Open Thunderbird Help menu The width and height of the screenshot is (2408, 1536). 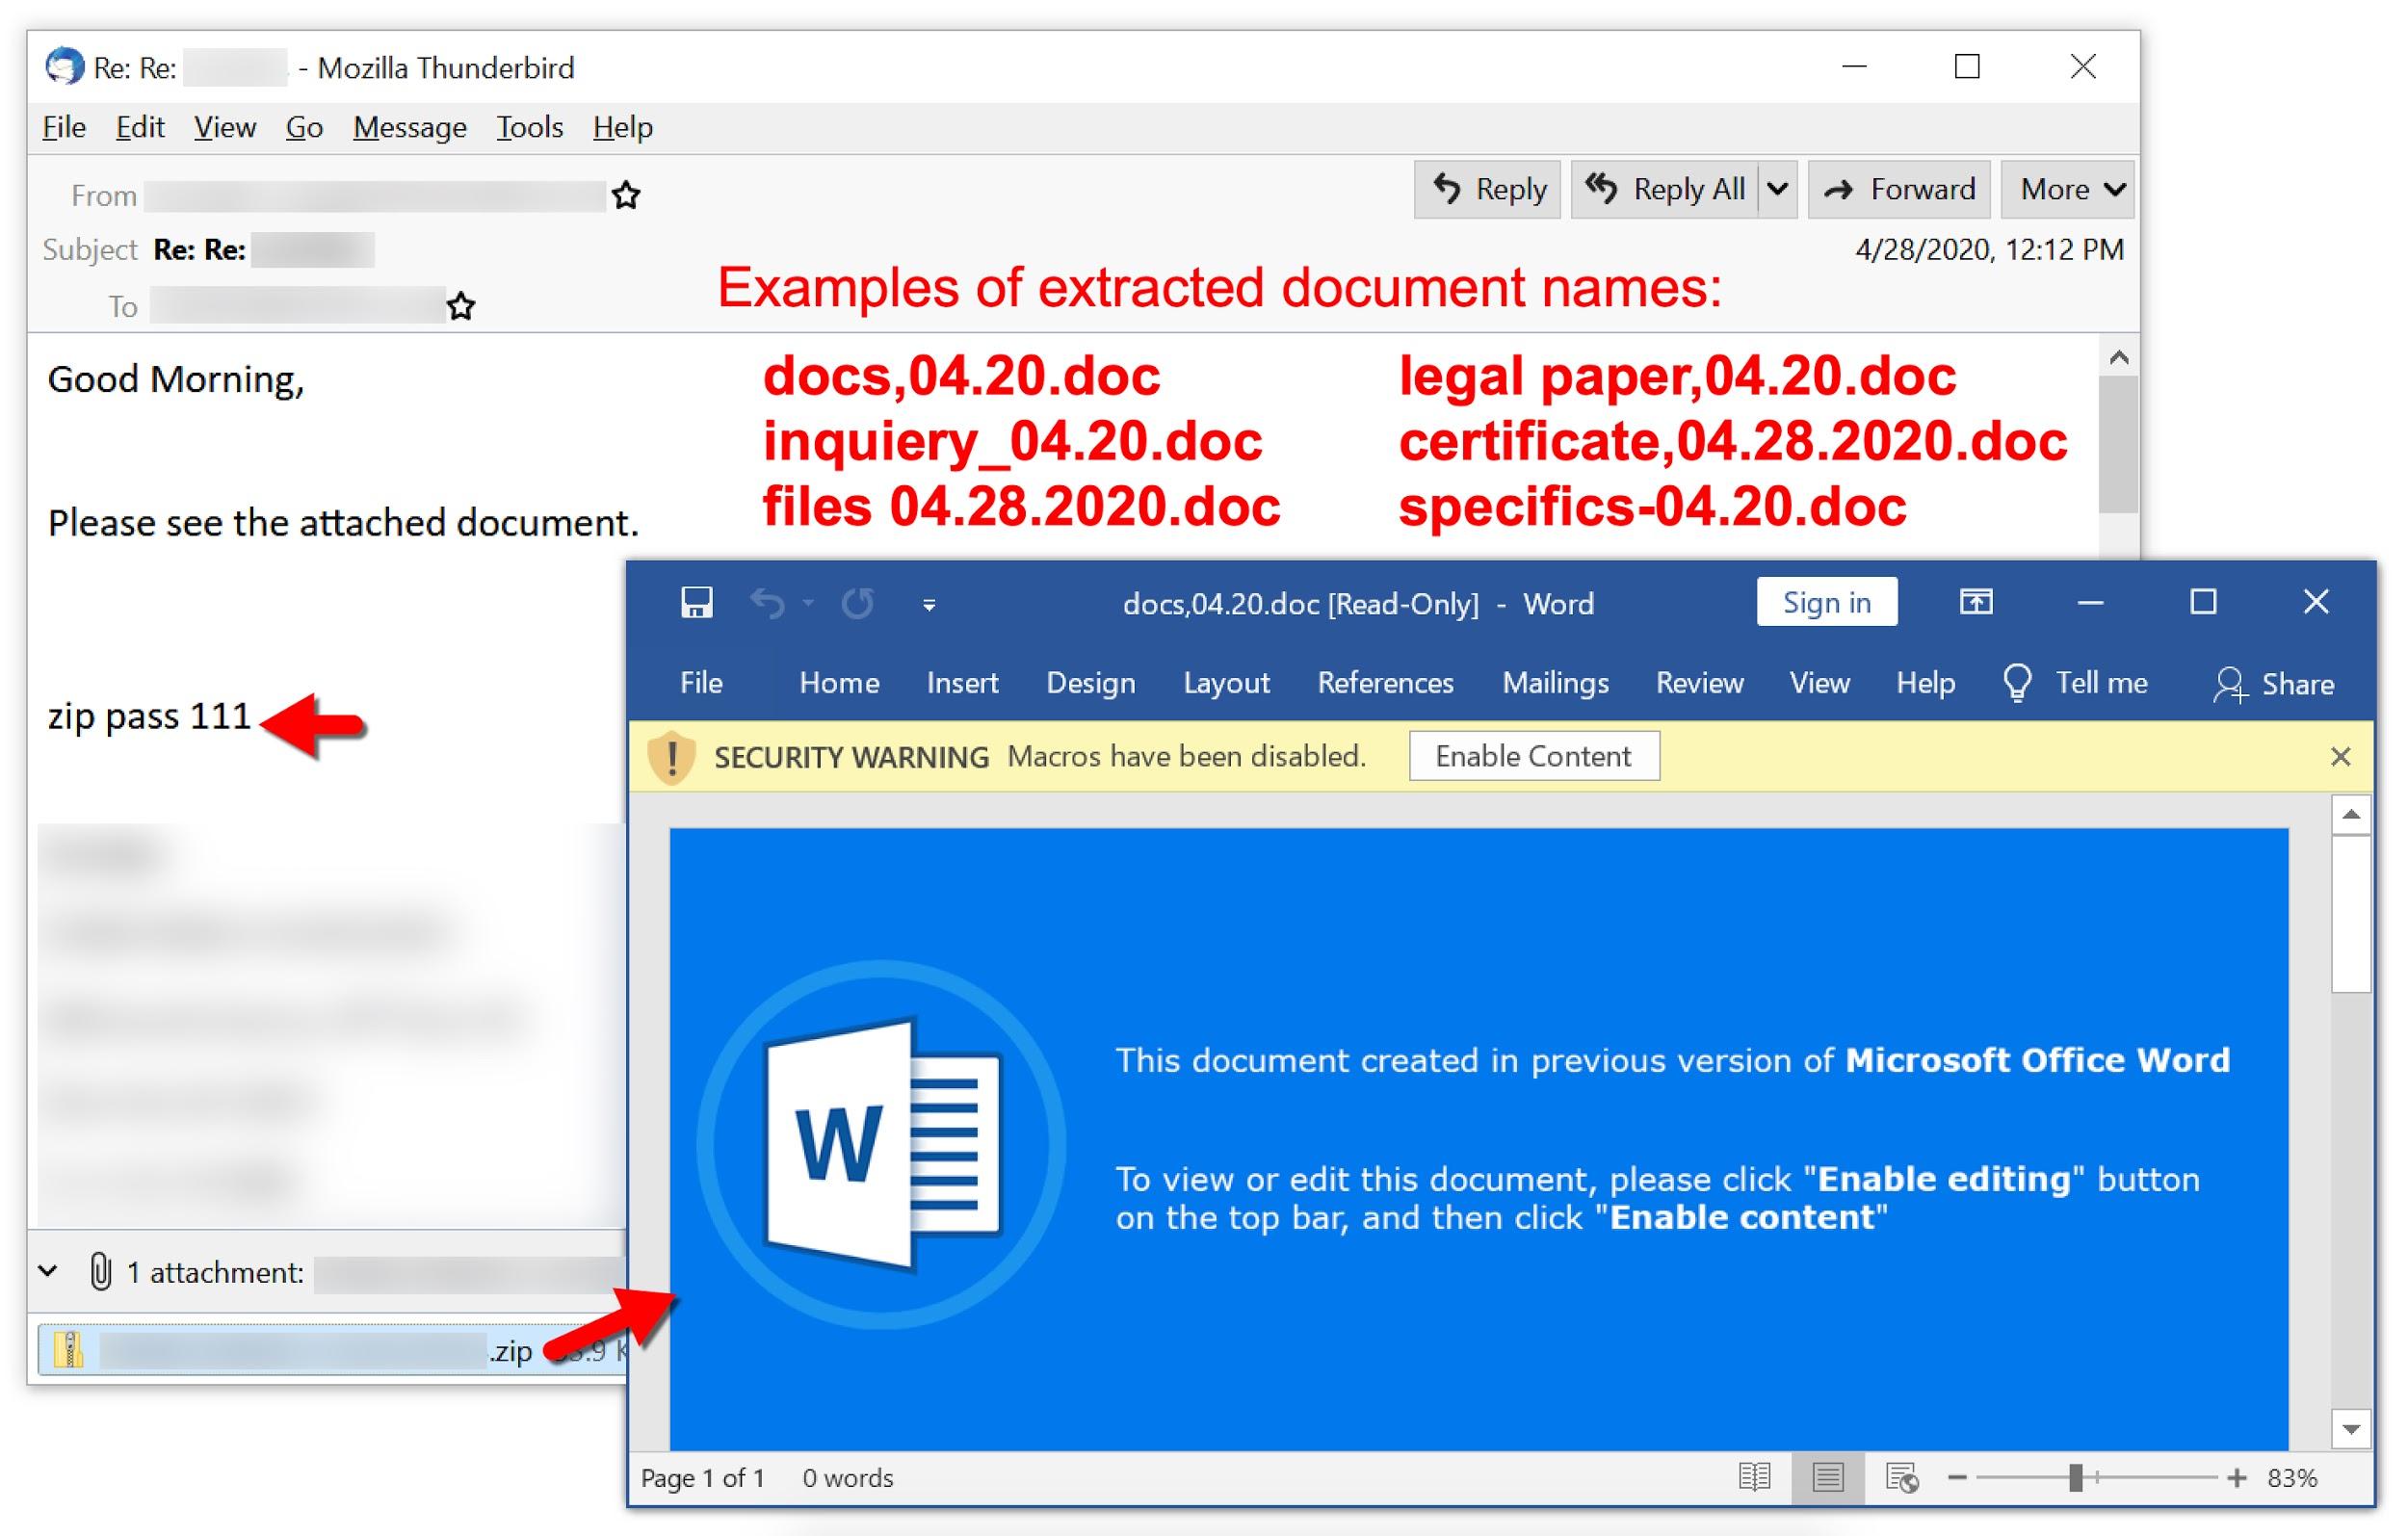622,127
